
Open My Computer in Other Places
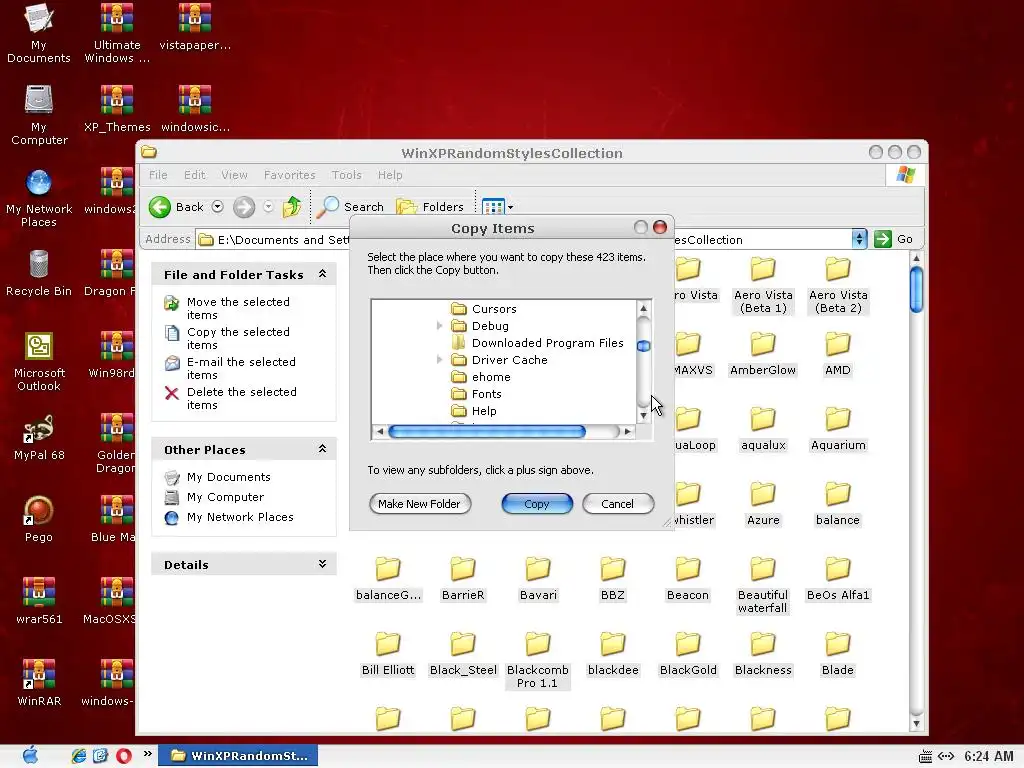[225, 497]
